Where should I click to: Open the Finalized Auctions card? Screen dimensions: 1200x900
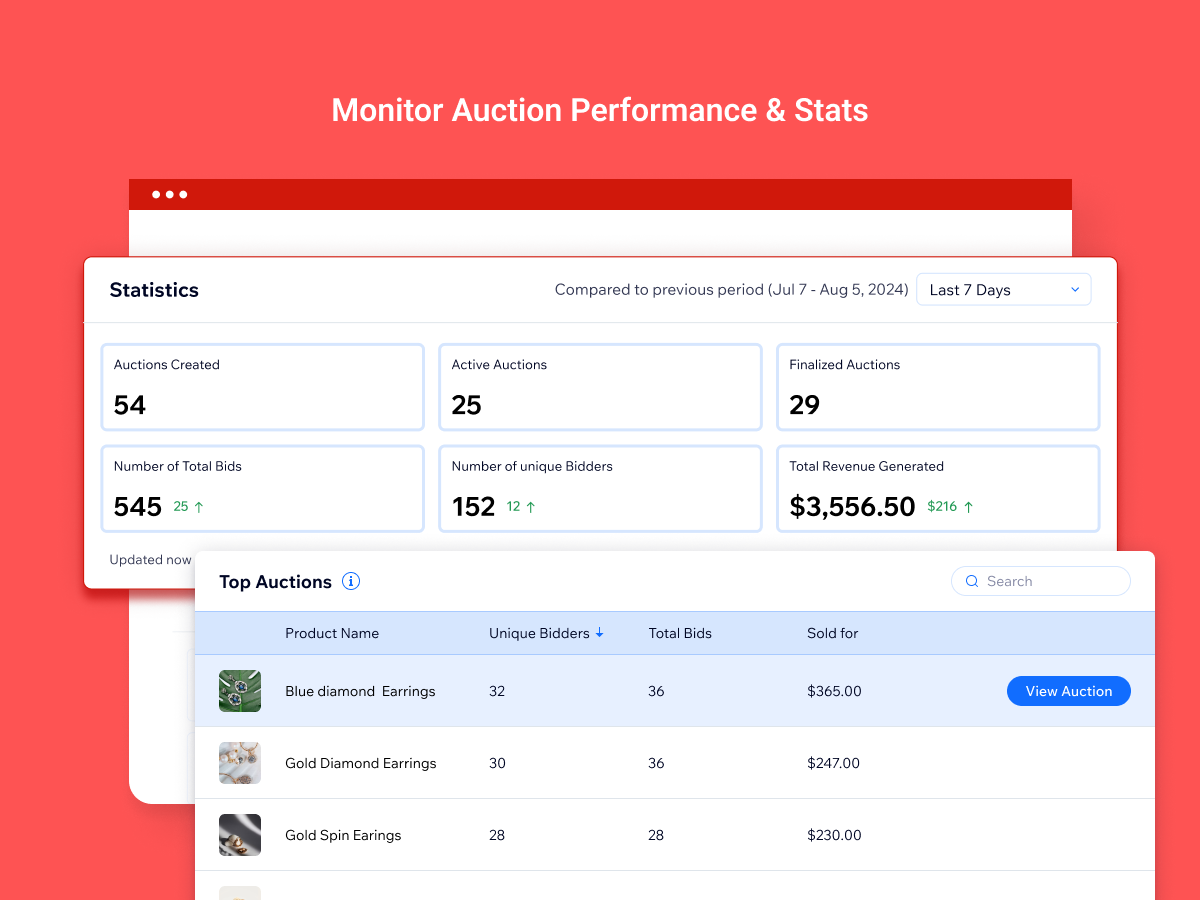point(938,387)
